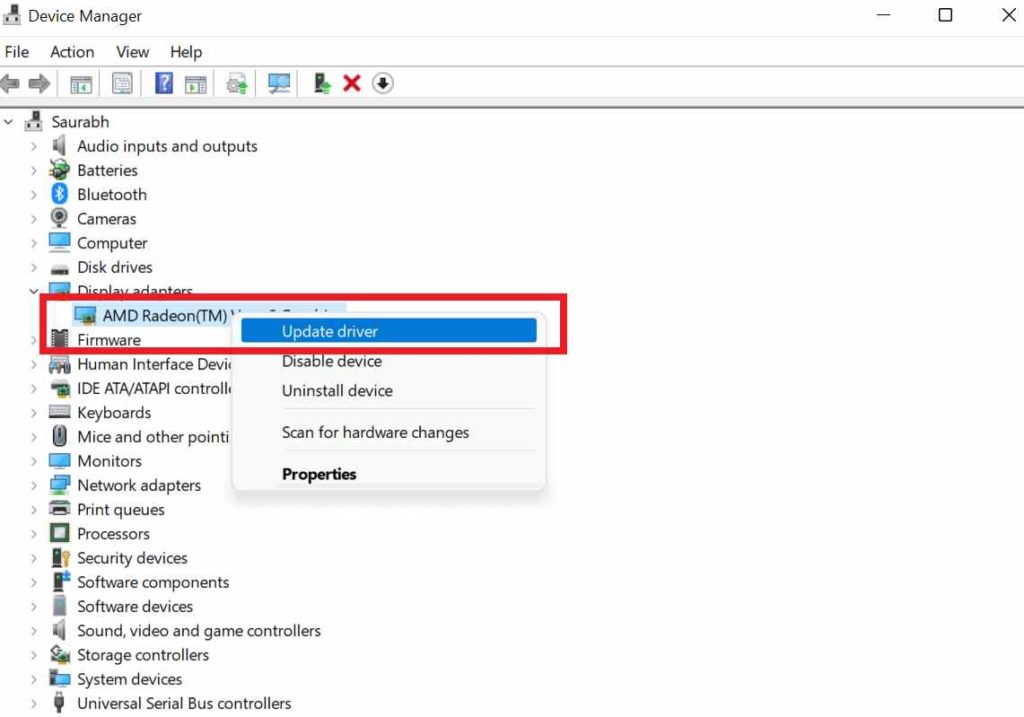Click the Add driver green arrow icon
Image resolution: width=1024 pixels, height=717 pixels.
(322, 83)
